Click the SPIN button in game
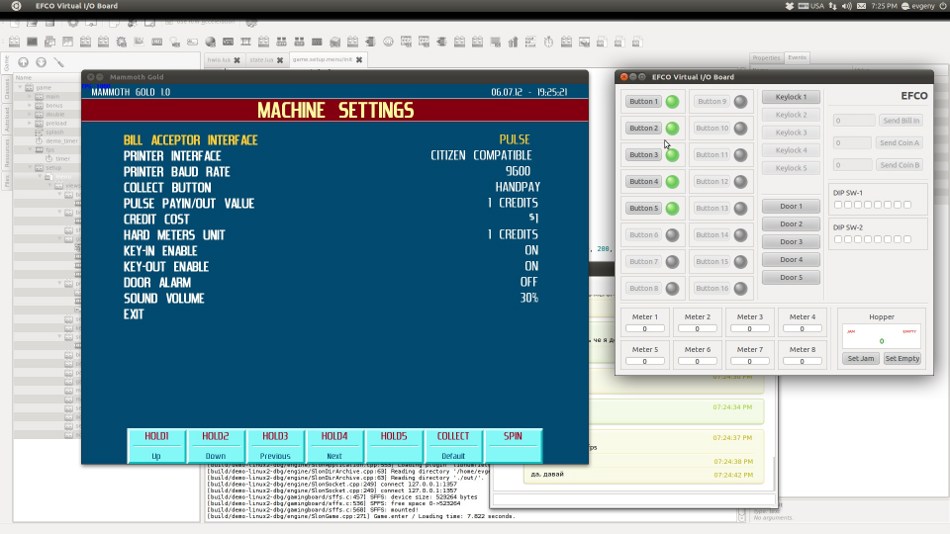This screenshot has height=534, width=950. point(513,446)
